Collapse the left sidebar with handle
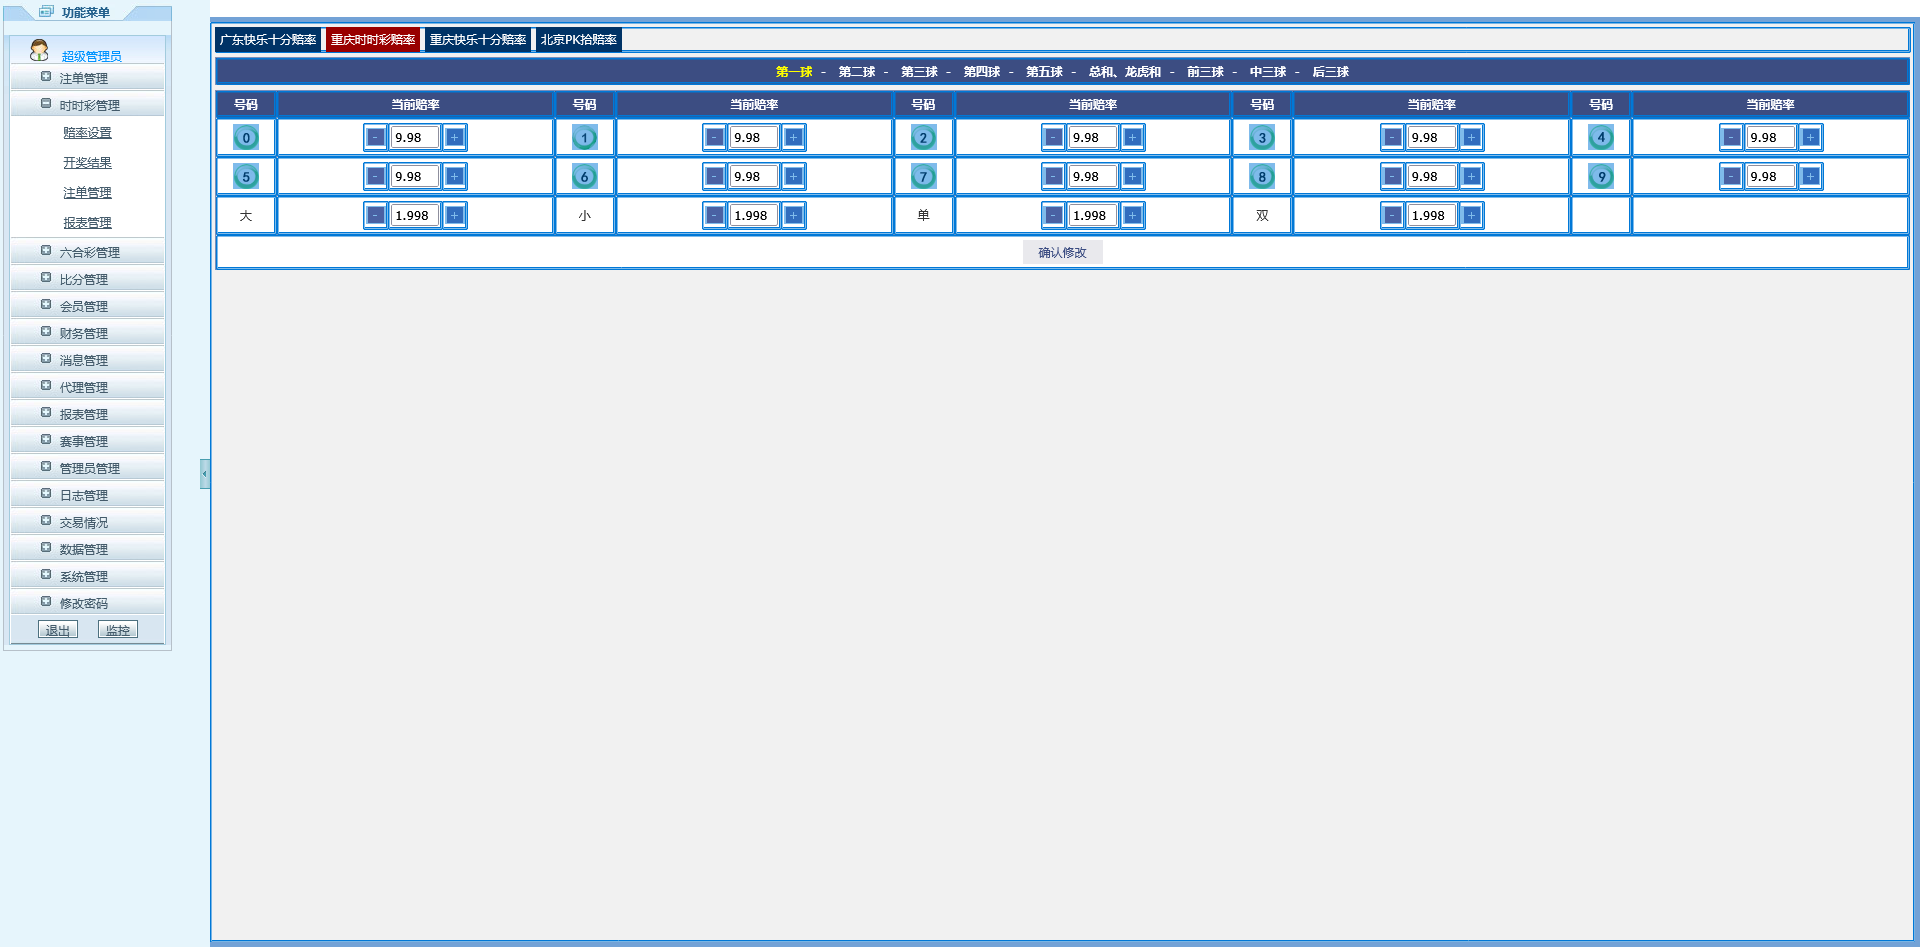 (205, 474)
